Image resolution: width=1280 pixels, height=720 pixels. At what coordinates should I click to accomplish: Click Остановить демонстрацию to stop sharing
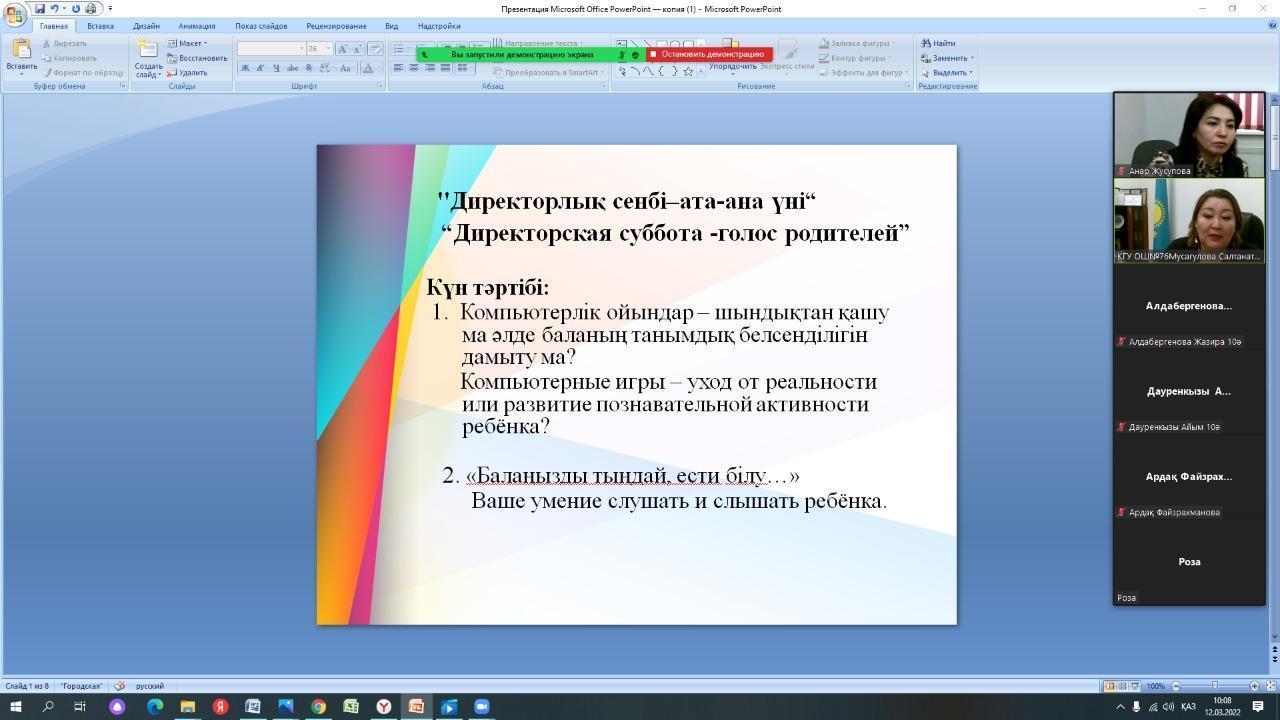coord(709,54)
